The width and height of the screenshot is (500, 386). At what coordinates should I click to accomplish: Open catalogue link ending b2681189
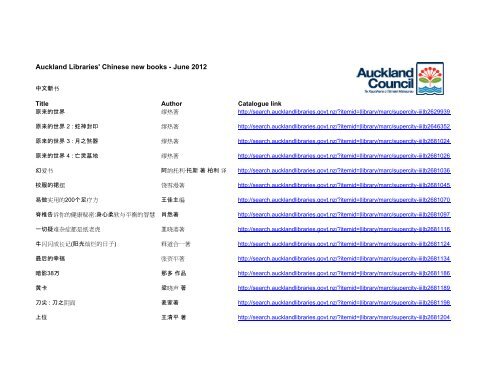click(x=344, y=288)
